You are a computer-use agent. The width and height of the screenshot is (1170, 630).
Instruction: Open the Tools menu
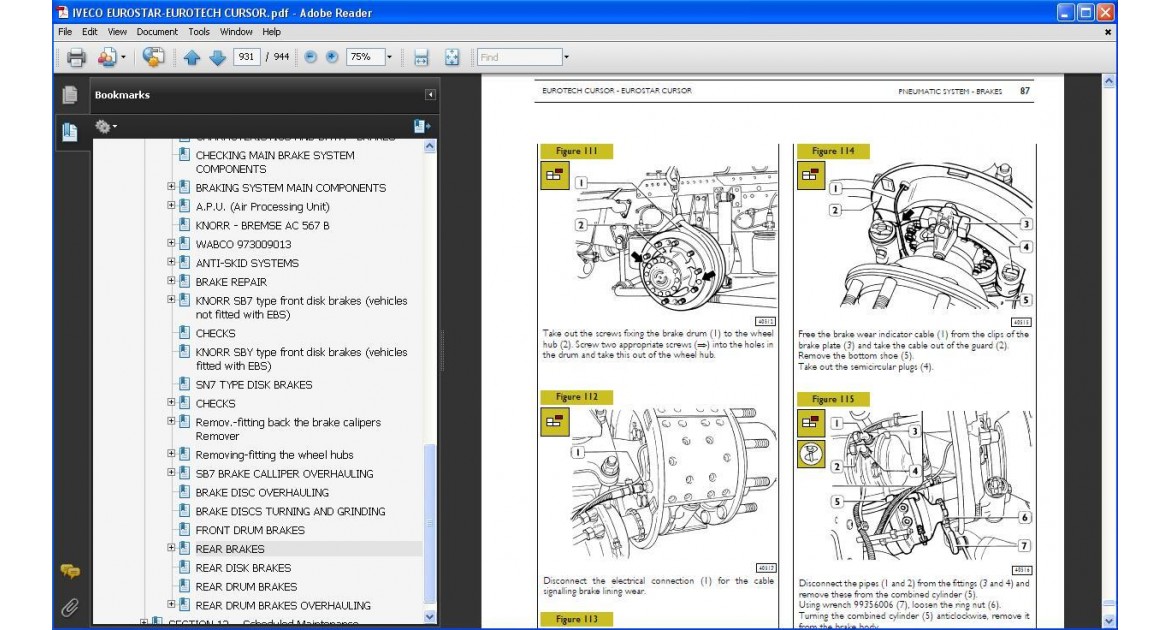[x=198, y=32]
